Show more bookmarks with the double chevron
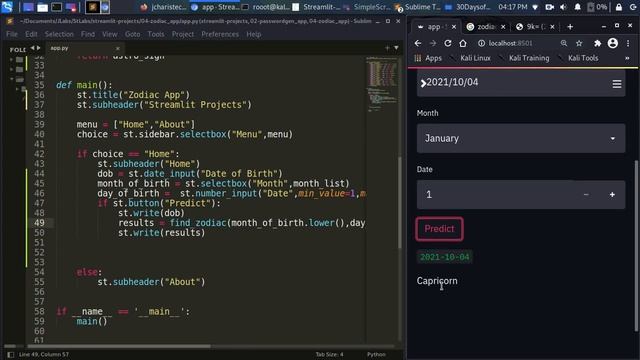Image resolution: width=640 pixels, height=360 pixels. click(x=627, y=58)
